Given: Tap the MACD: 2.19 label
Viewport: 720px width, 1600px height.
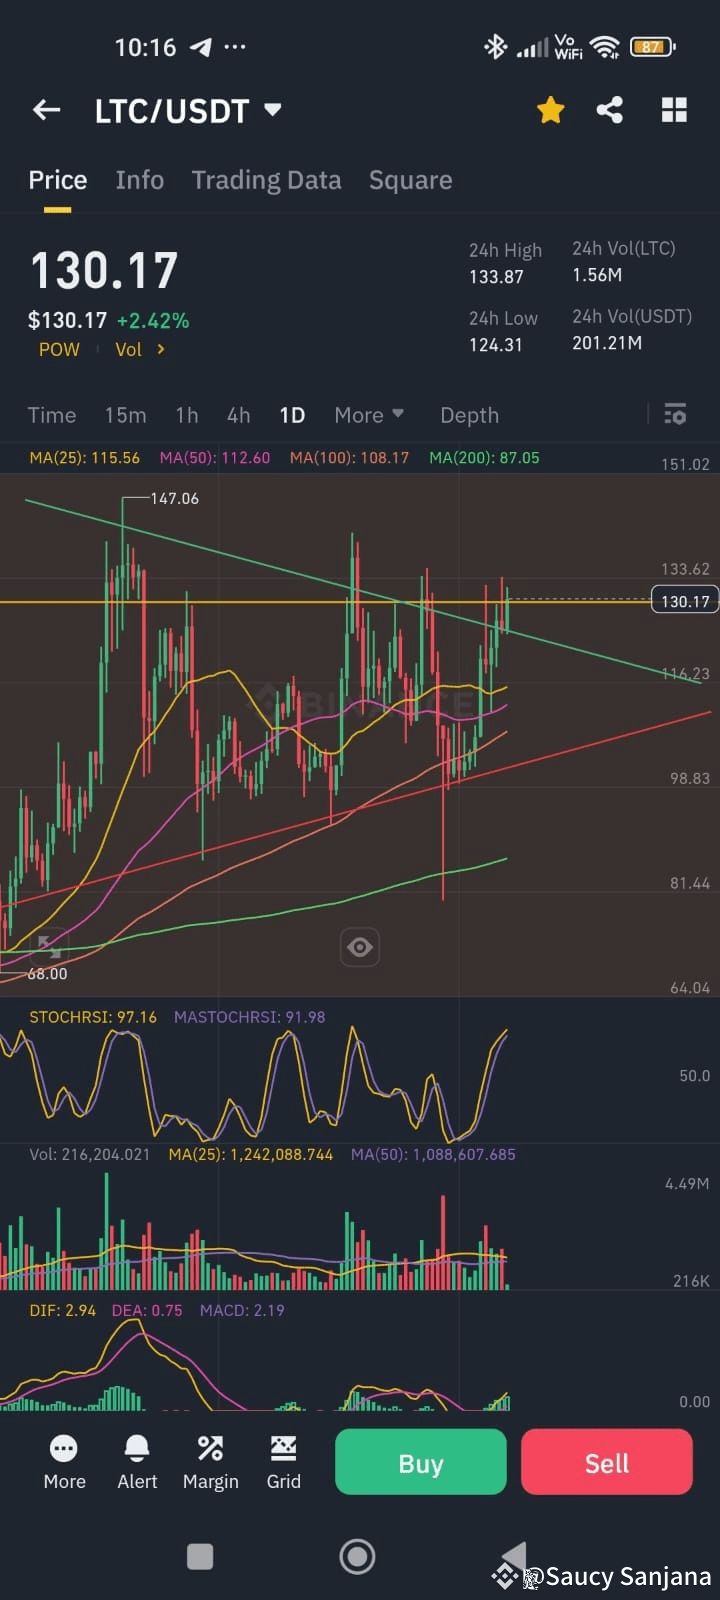Looking at the screenshot, I should 242,1310.
